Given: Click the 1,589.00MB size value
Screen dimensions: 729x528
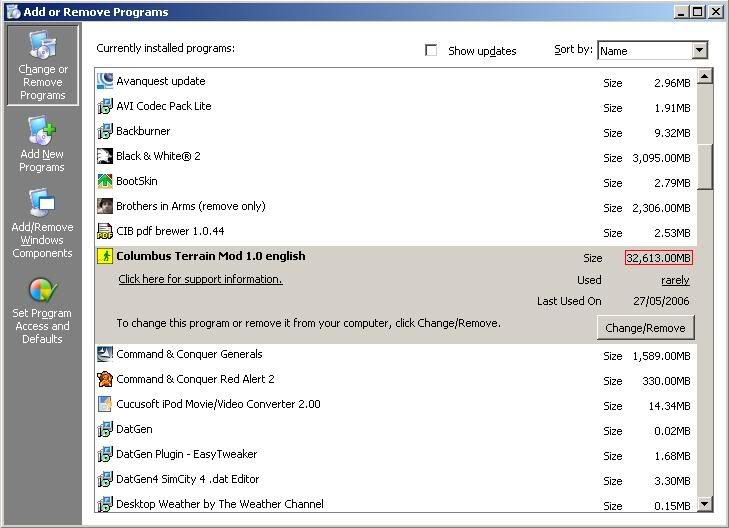Looking at the screenshot, I should pos(661,356).
